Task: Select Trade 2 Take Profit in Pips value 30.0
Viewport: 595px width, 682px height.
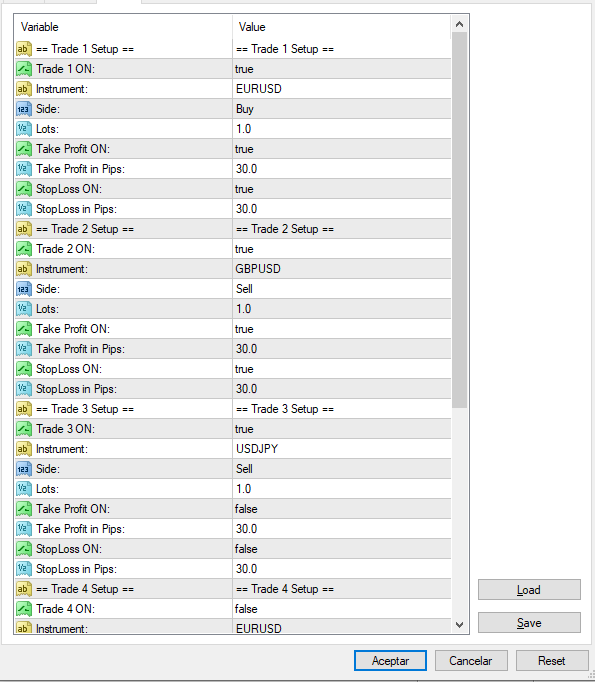Action: point(342,349)
